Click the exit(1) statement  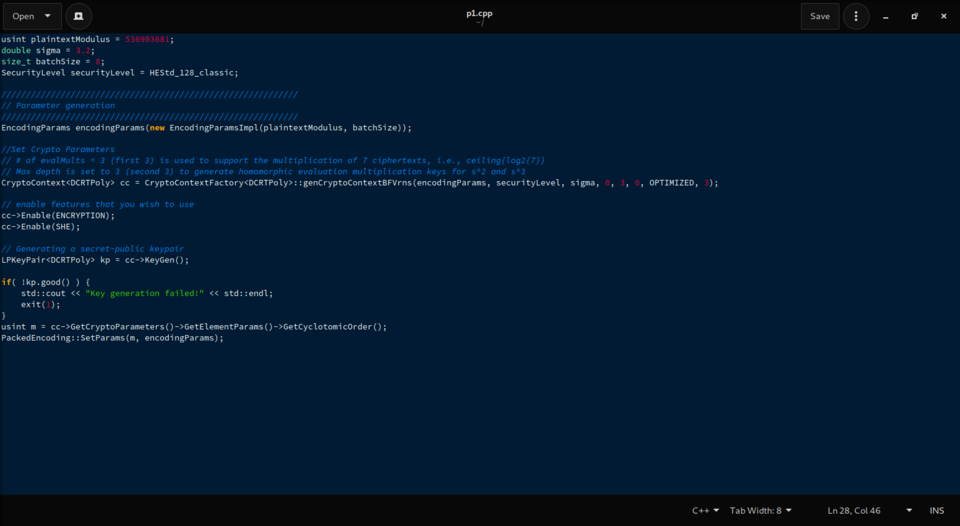(x=40, y=304)
